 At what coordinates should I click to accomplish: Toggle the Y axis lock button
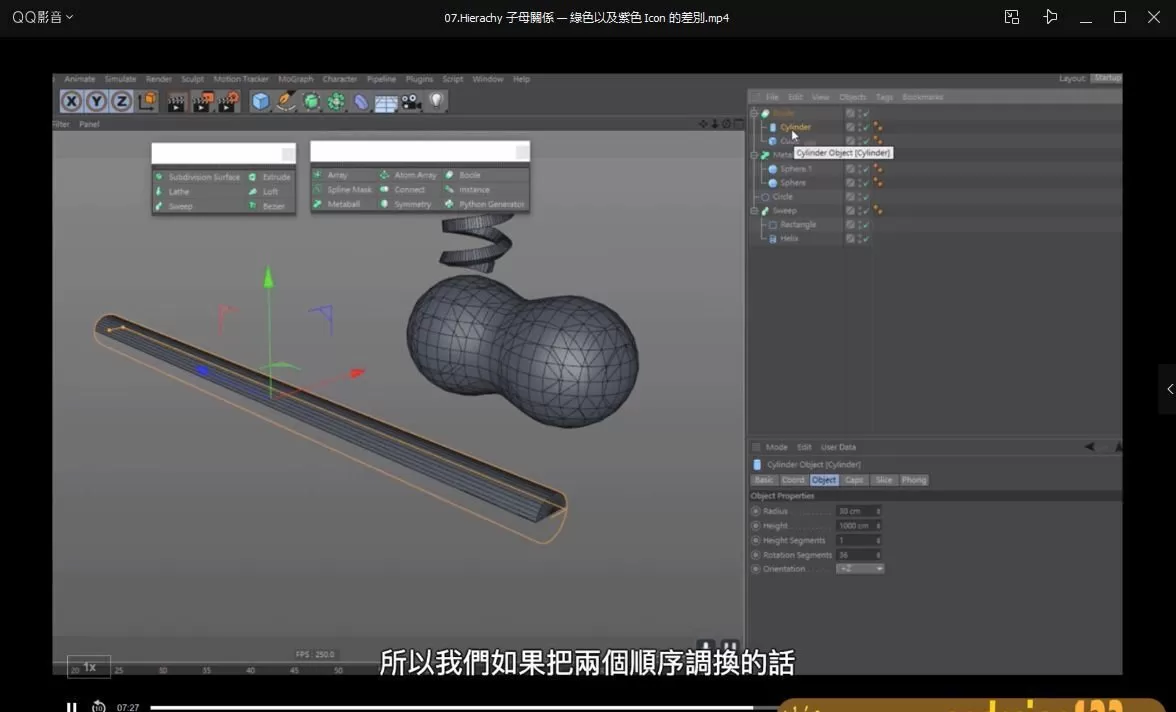click(96, 100)
